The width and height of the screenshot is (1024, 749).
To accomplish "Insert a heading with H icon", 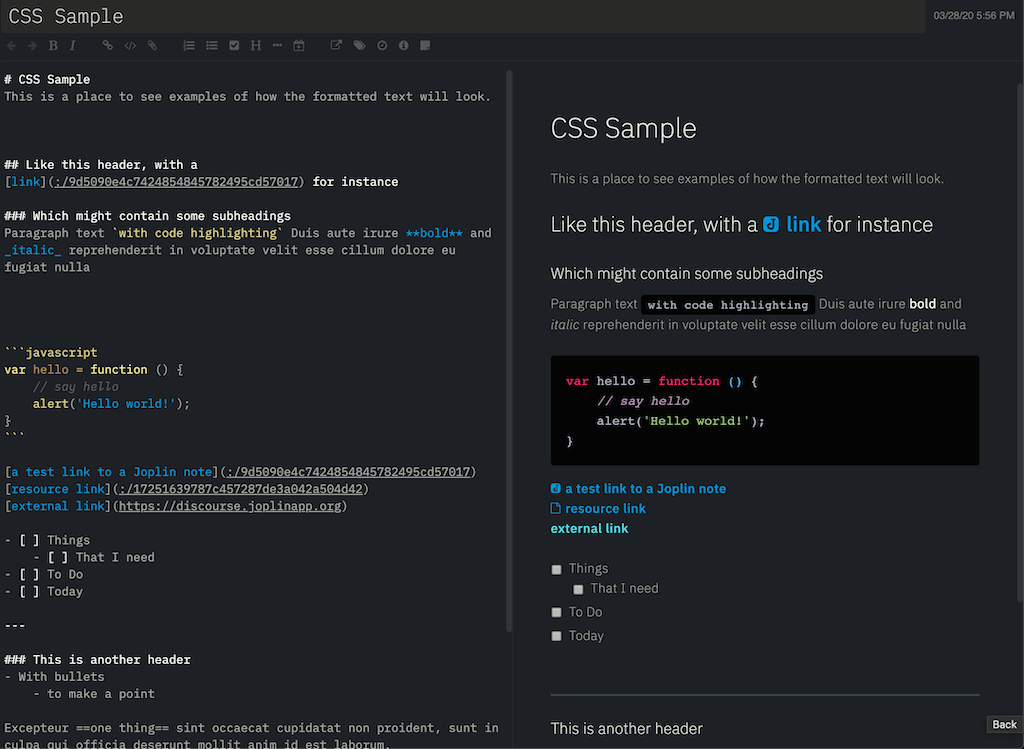I will [x=255, y=46].
